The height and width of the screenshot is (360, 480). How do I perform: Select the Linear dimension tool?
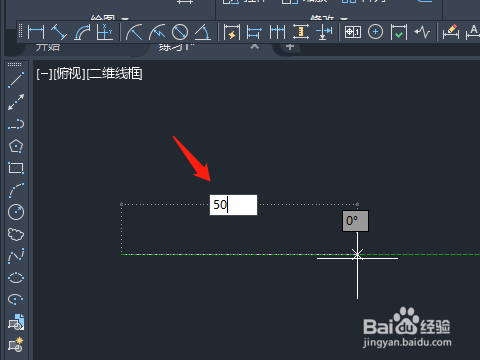coord(36,32)
